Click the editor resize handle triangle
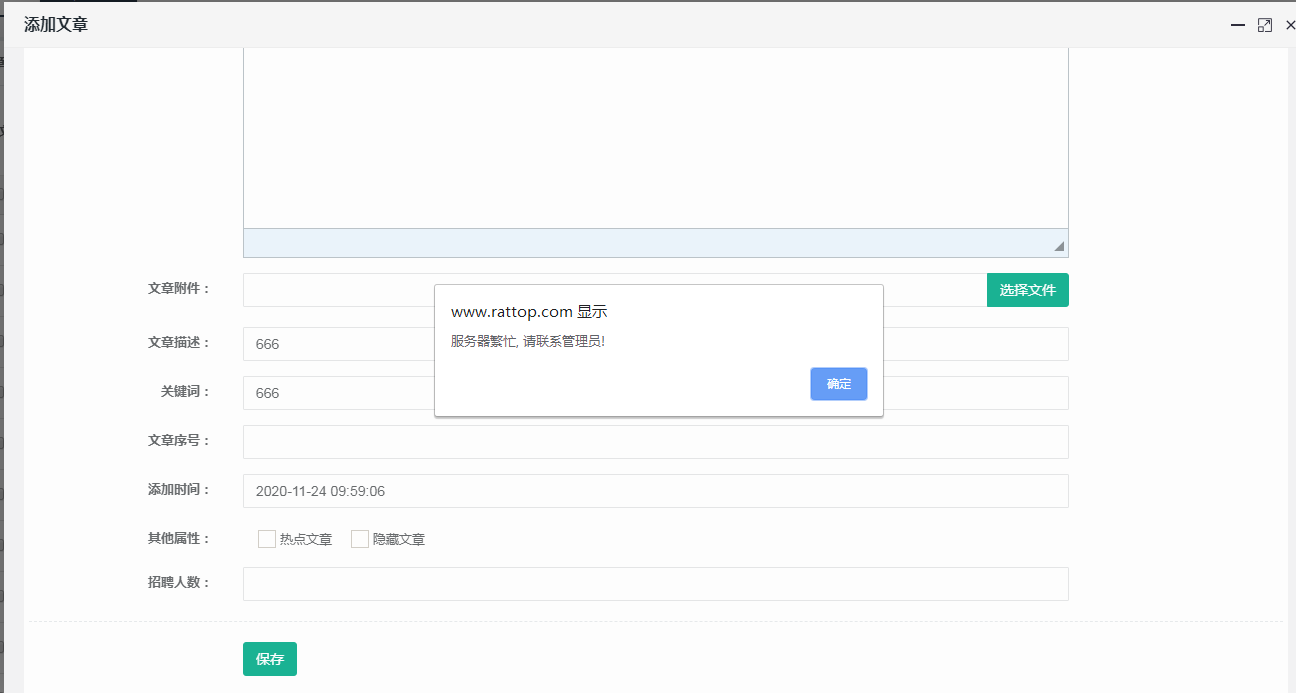 click(x=1059, y=246)
